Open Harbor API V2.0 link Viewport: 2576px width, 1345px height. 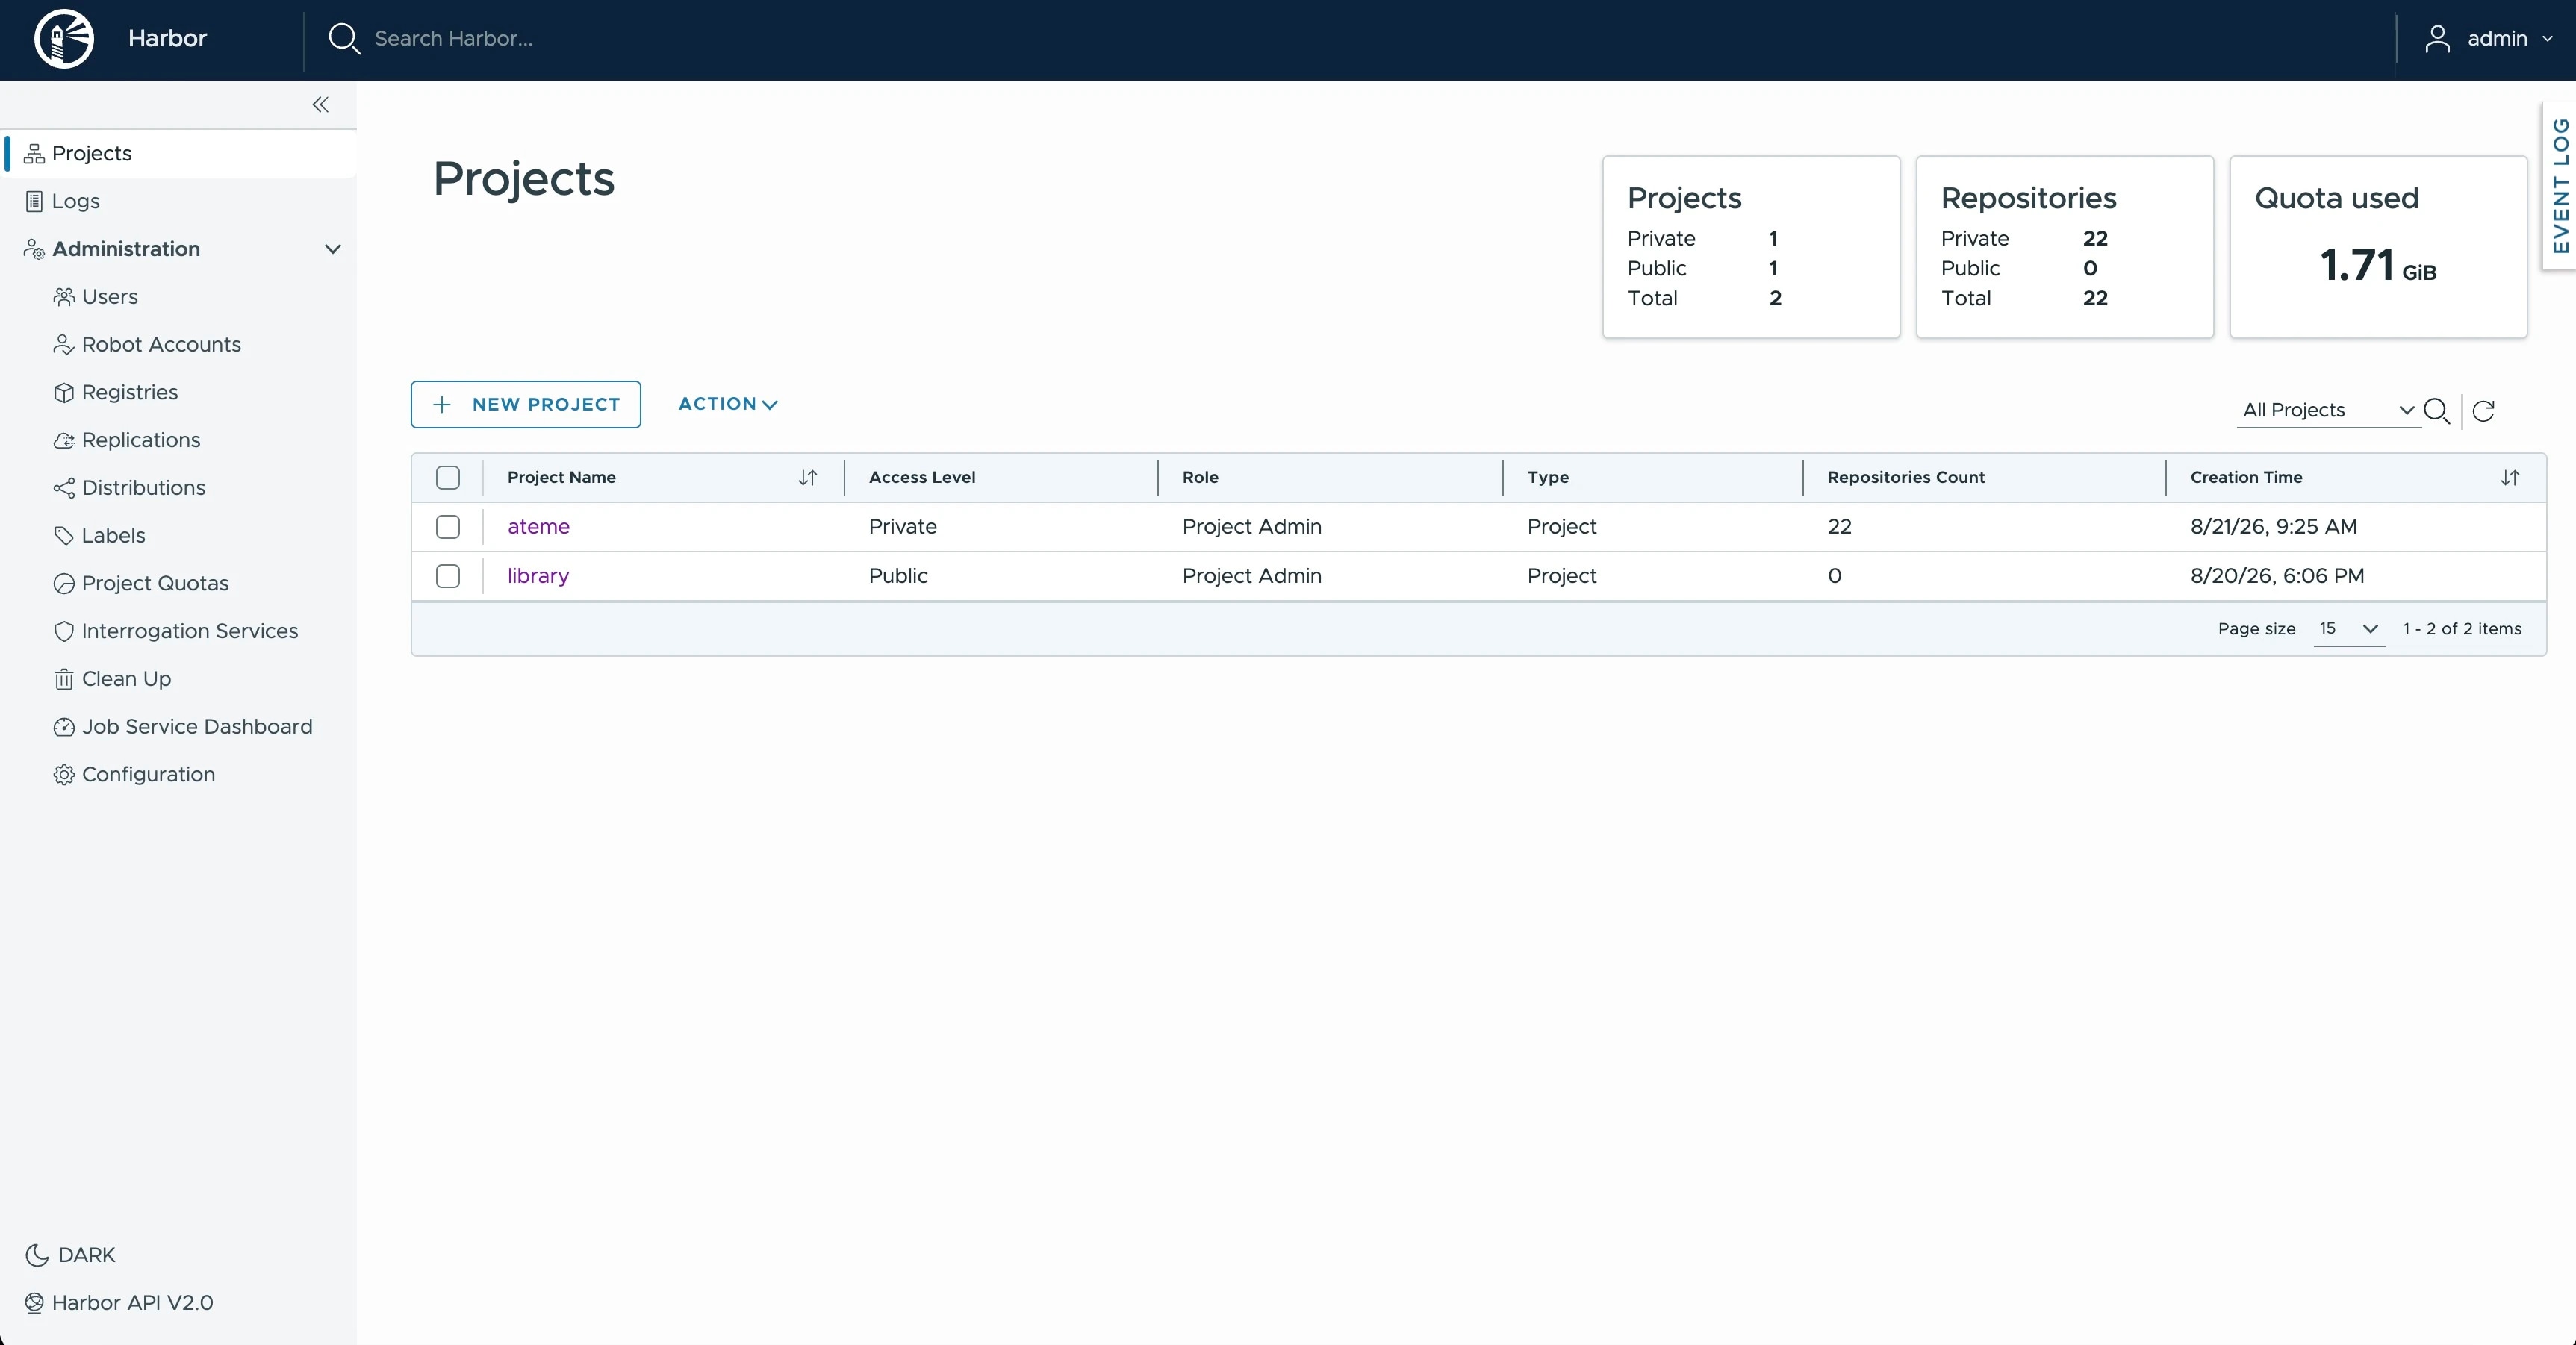tap(132, 1303)
